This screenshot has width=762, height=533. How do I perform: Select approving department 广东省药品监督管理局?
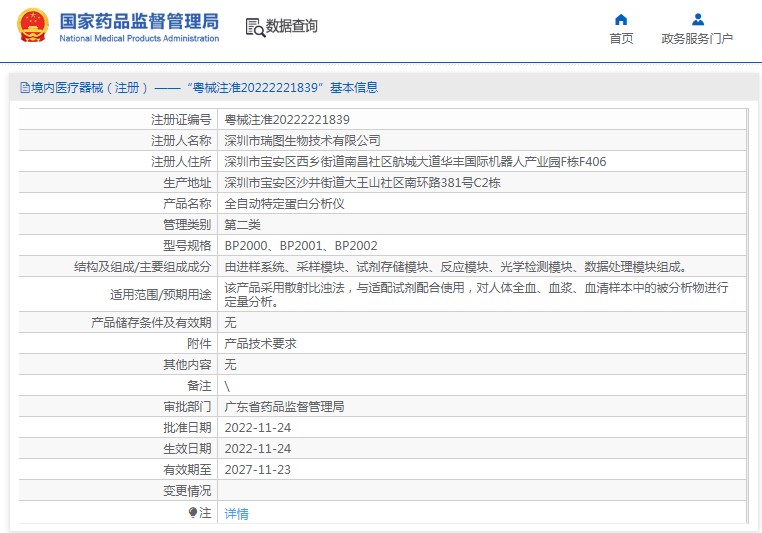coord(284,407)
